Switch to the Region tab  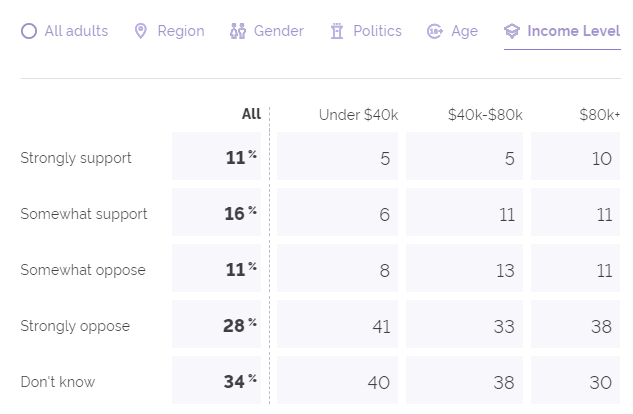(x=181, y=31)
